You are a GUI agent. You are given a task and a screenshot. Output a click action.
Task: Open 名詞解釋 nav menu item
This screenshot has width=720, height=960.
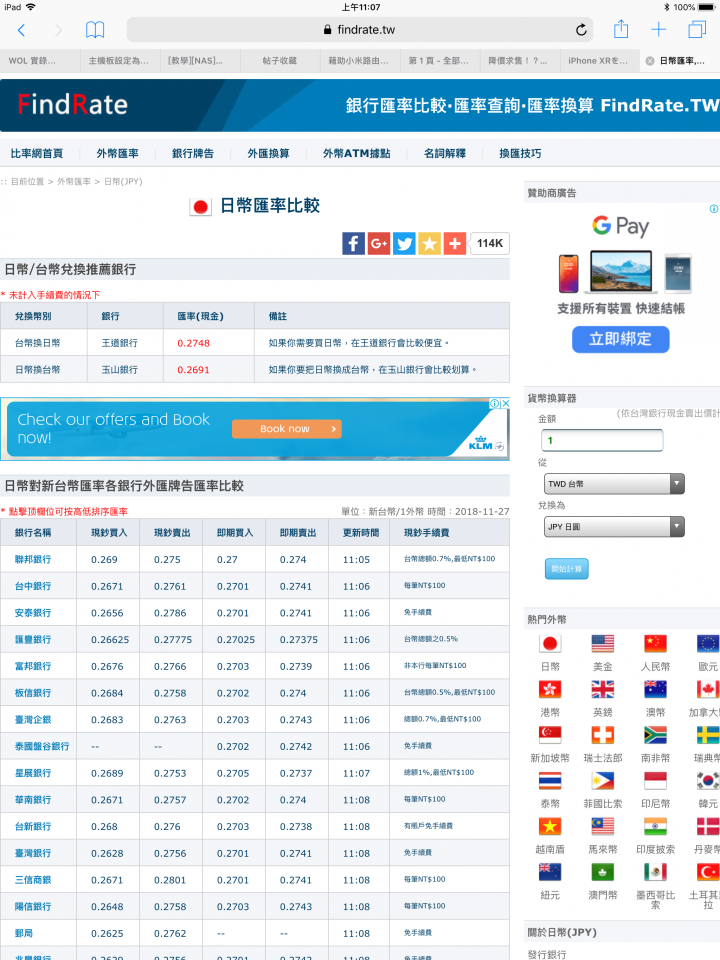click(x=444, y=153)
